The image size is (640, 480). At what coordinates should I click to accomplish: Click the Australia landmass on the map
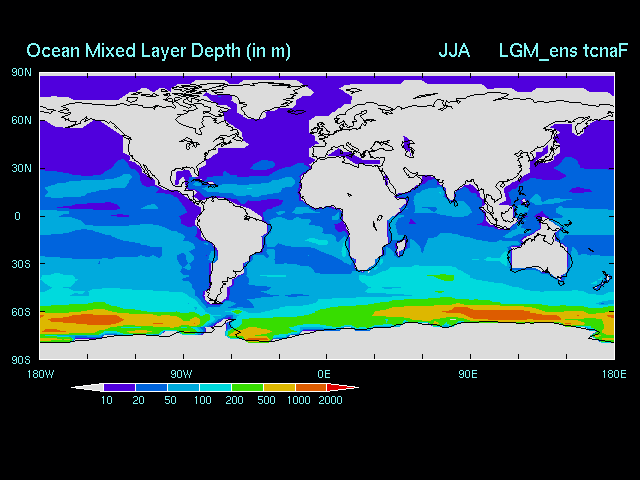539,255
